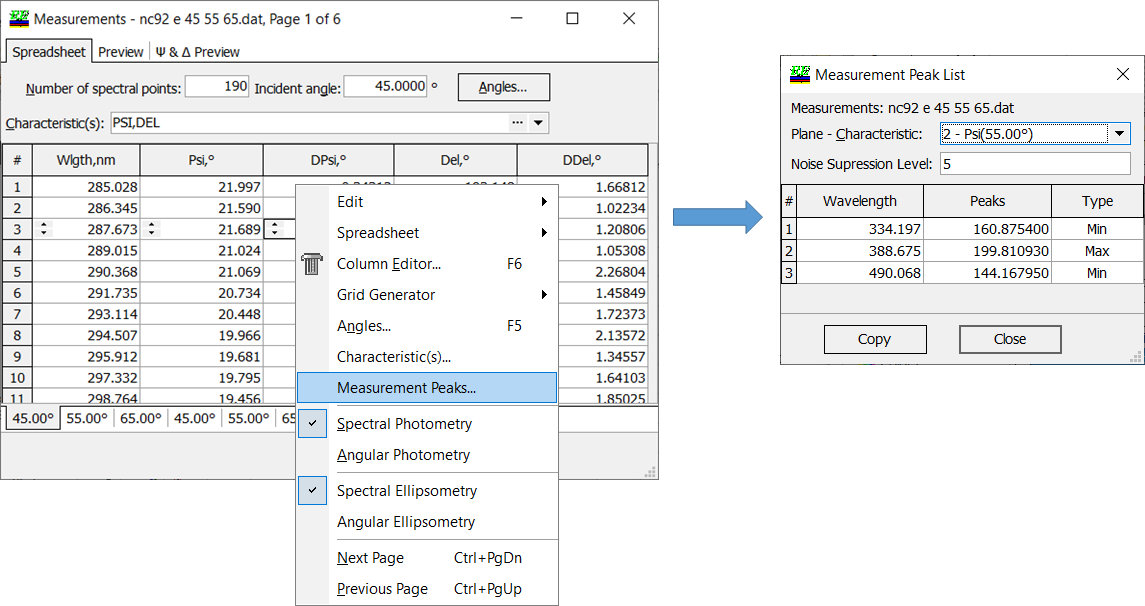Toggle Spectral Photometry in the context menu

427,423
